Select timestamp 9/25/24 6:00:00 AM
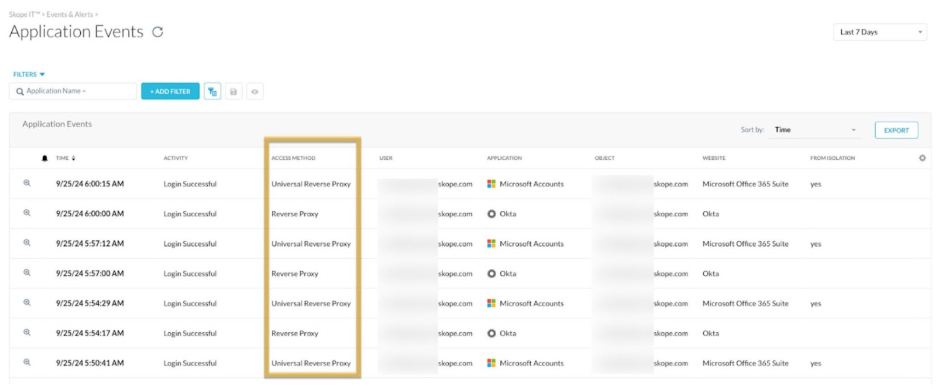This screenshot has height=389, width=943. pos(90,214)
